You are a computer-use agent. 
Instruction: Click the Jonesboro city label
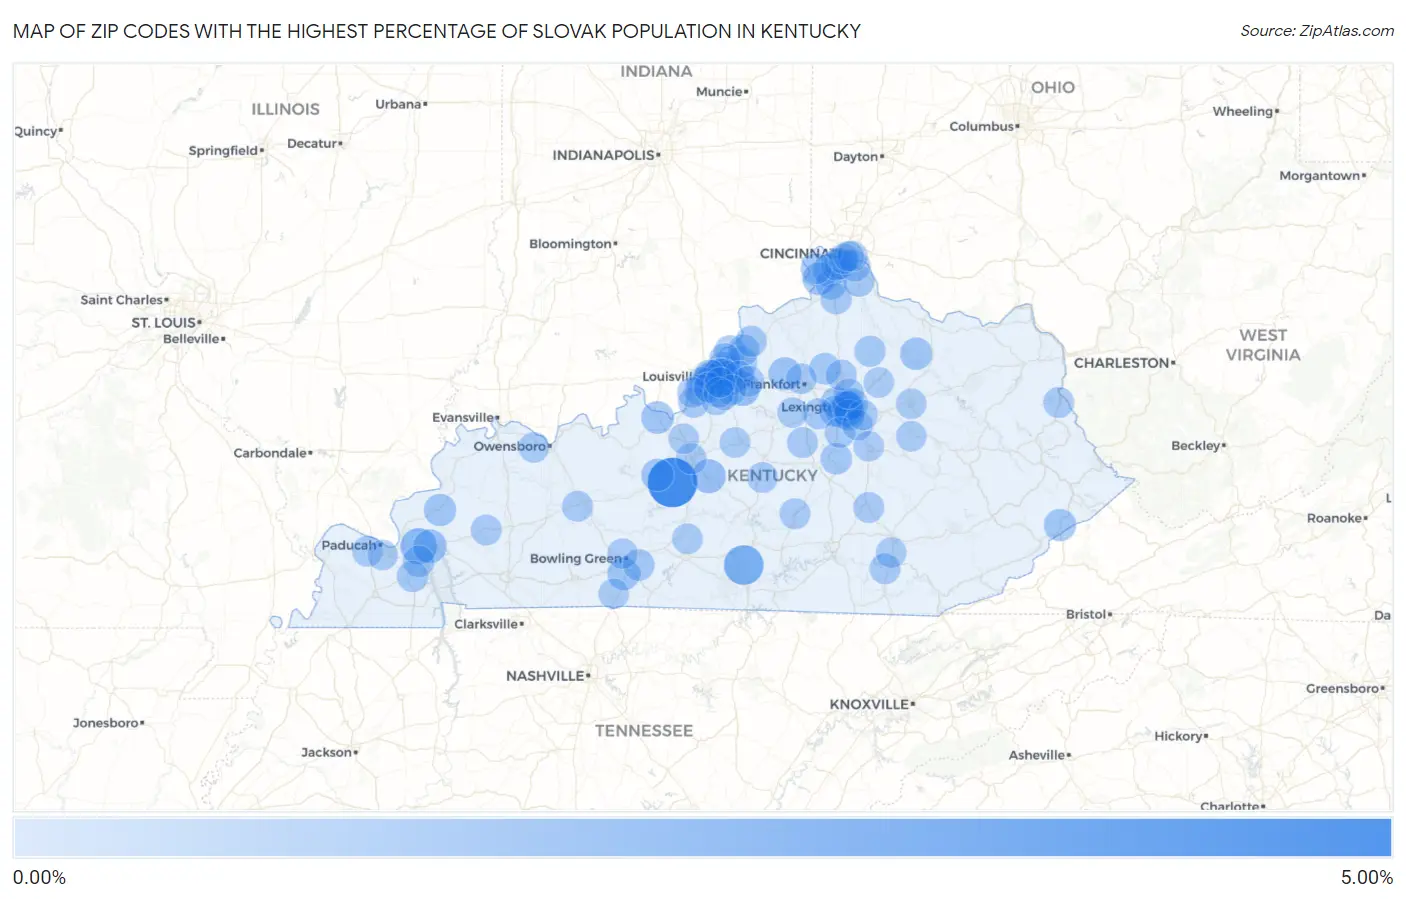click(107, 722)
